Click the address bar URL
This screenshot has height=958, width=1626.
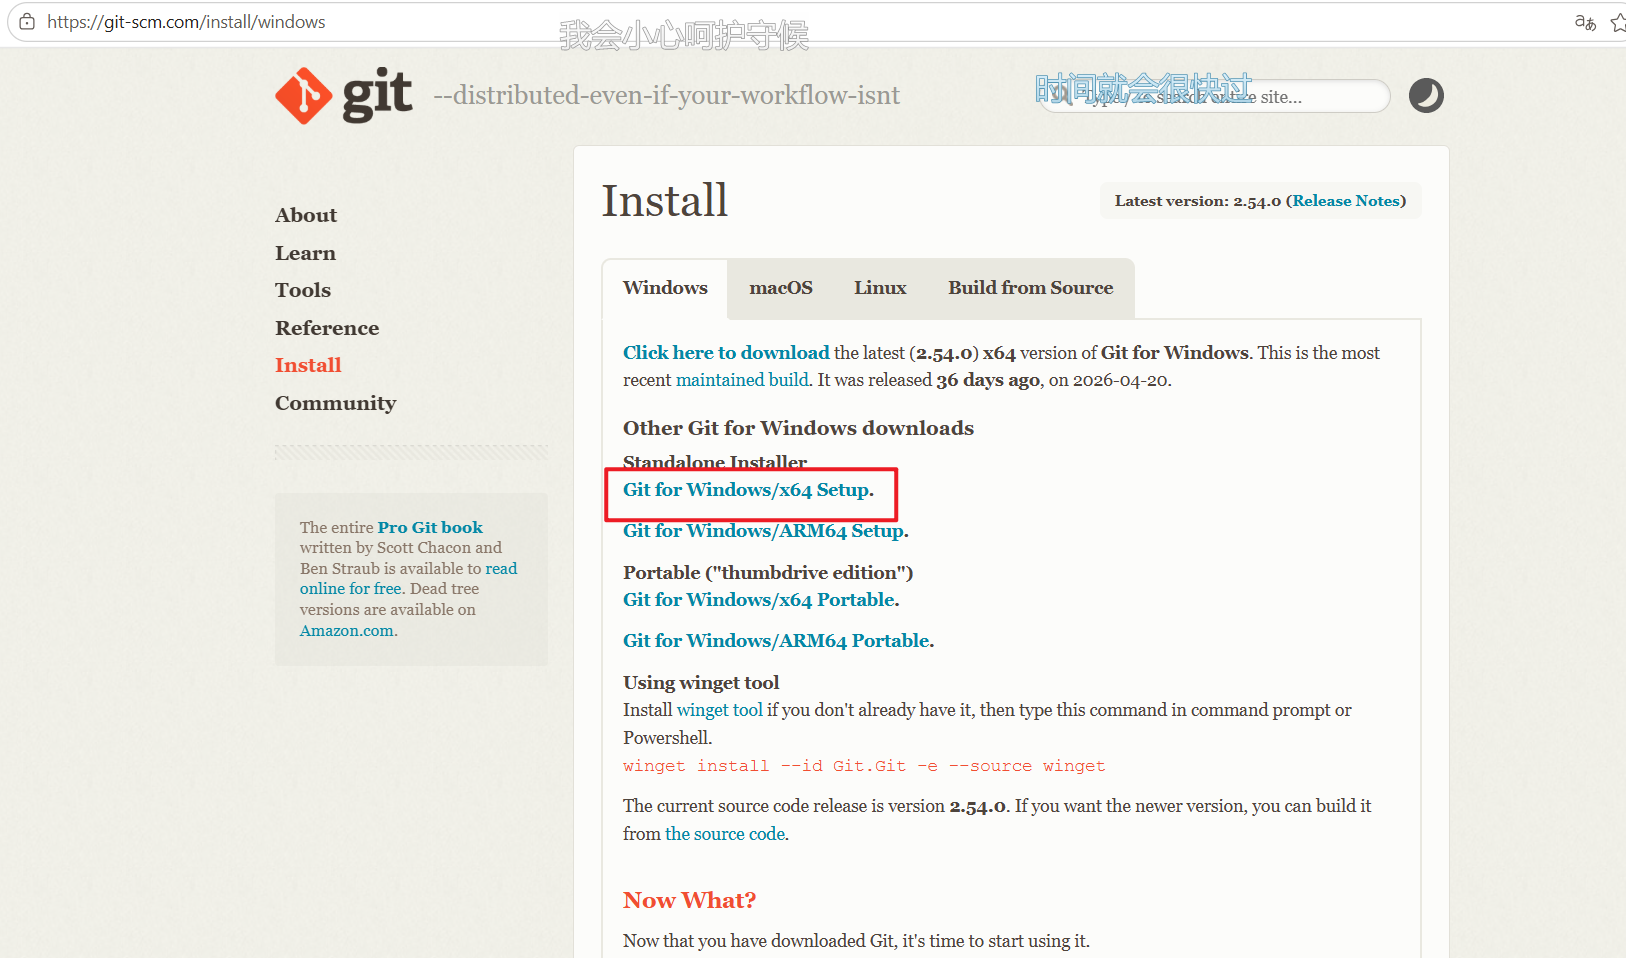click(186, 22)
